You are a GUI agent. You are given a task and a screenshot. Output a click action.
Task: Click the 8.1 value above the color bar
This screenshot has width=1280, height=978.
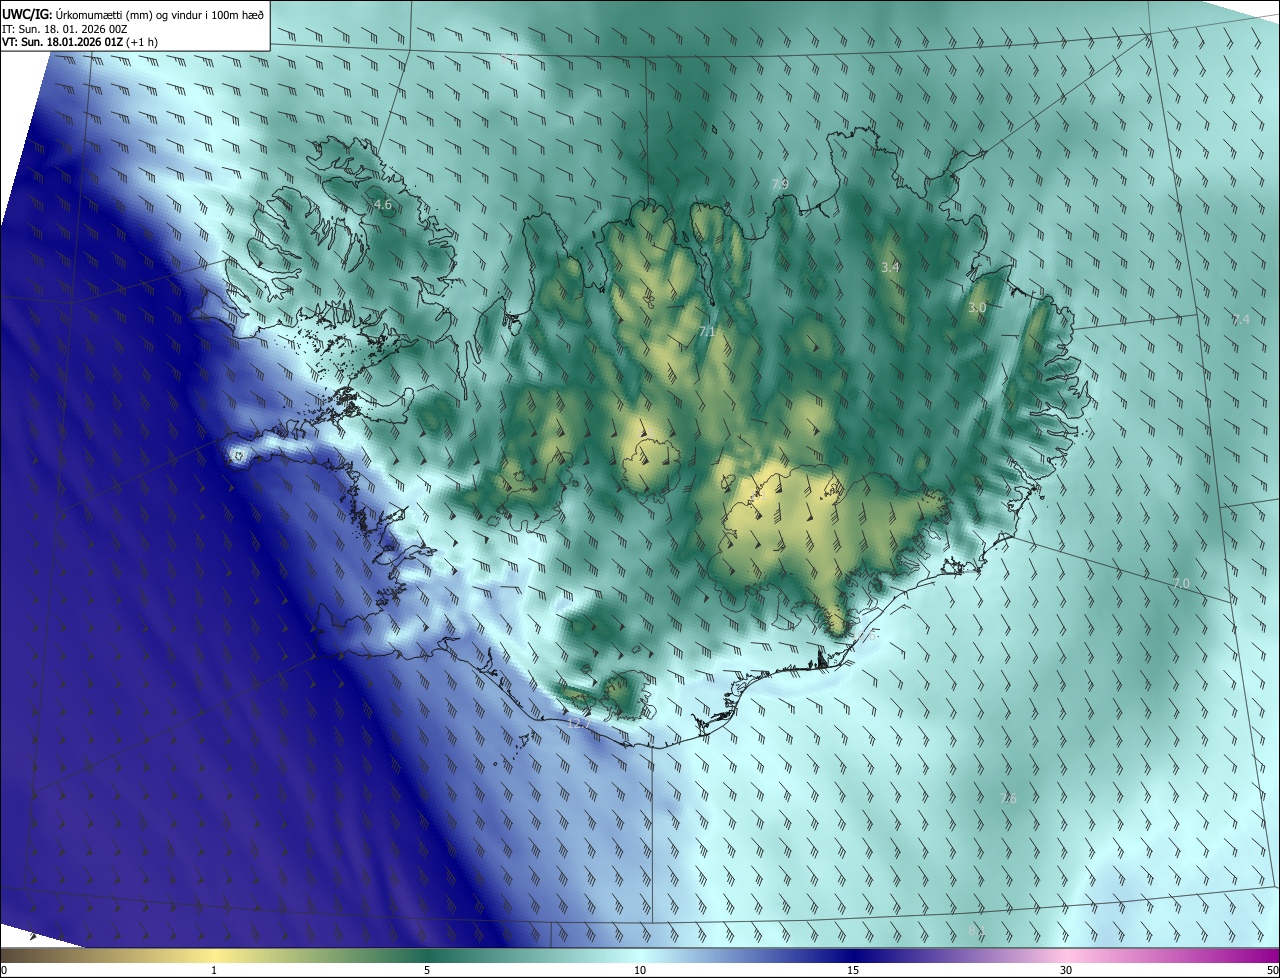coord(976,930)
